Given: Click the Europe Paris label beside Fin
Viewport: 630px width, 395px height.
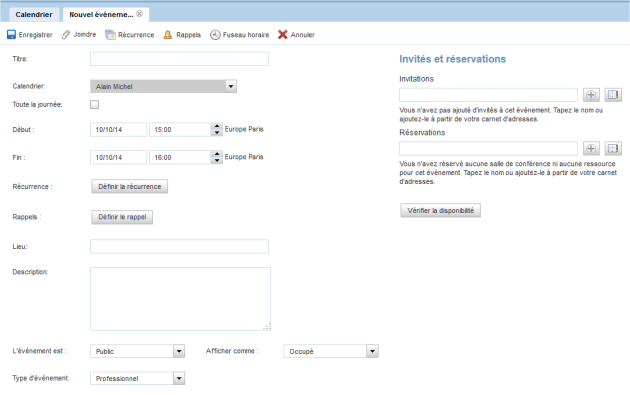Looking at the screenshot, I should point(244,157).
